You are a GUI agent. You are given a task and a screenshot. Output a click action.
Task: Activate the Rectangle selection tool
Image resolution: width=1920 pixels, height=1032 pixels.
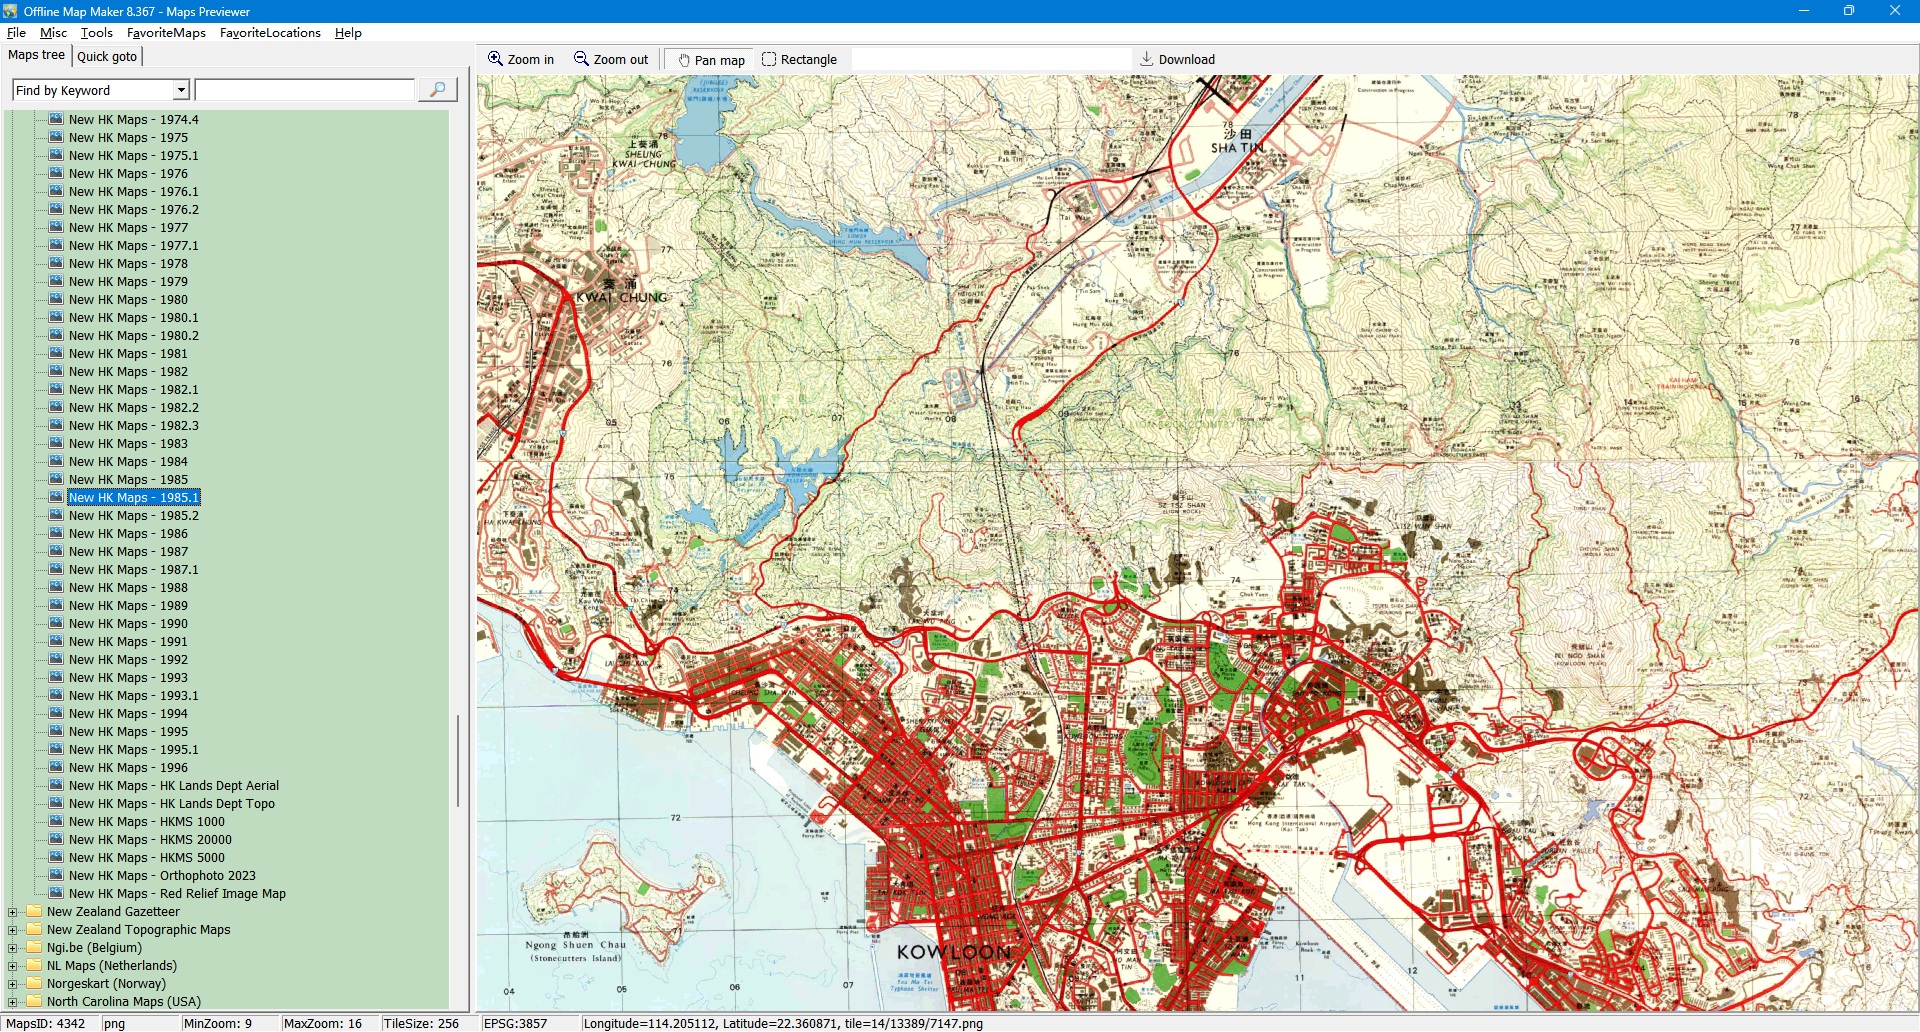[x=769, y=59]
